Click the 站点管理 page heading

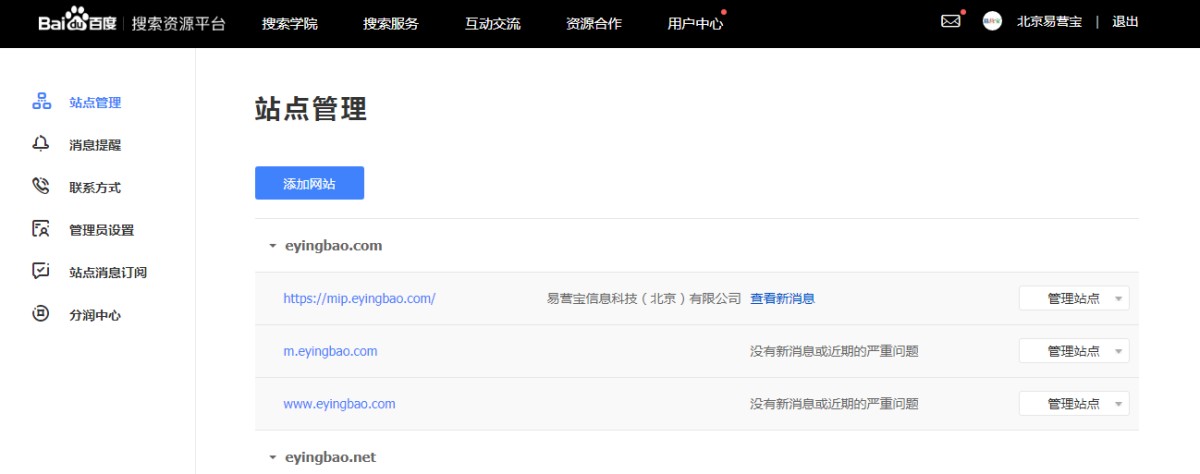coord(311,109)
